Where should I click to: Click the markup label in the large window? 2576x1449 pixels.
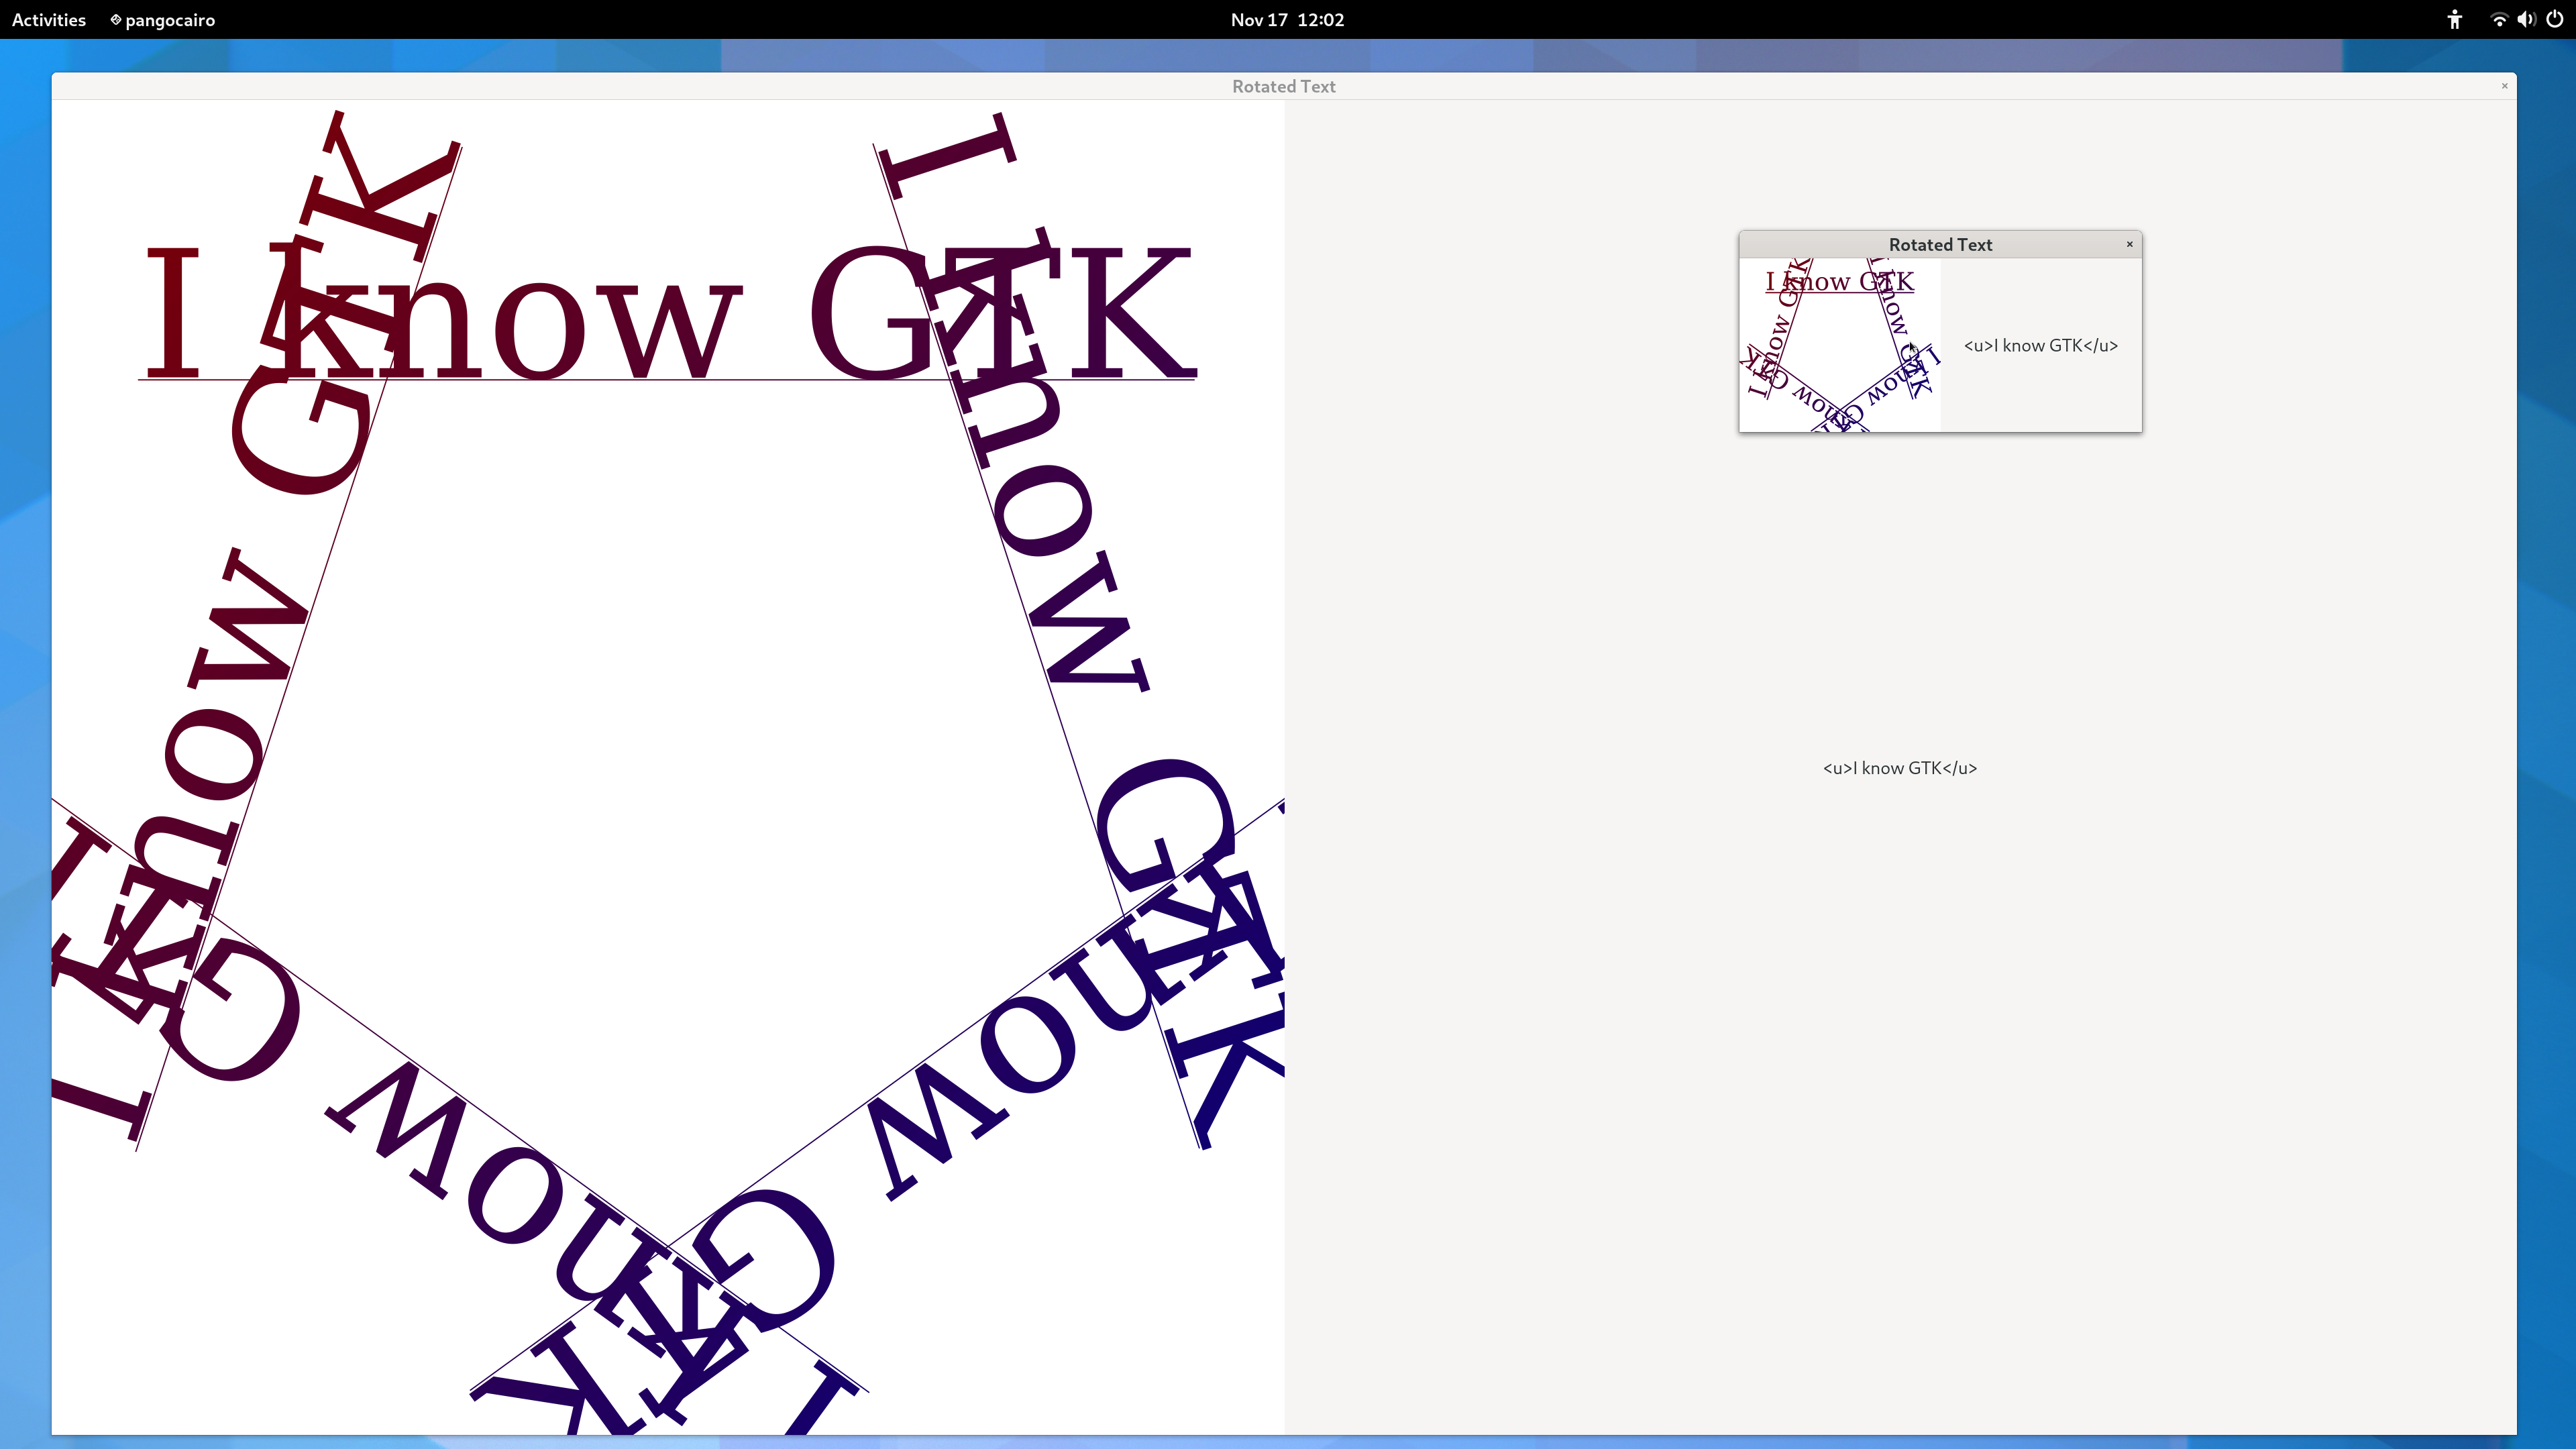(1899, 768)
